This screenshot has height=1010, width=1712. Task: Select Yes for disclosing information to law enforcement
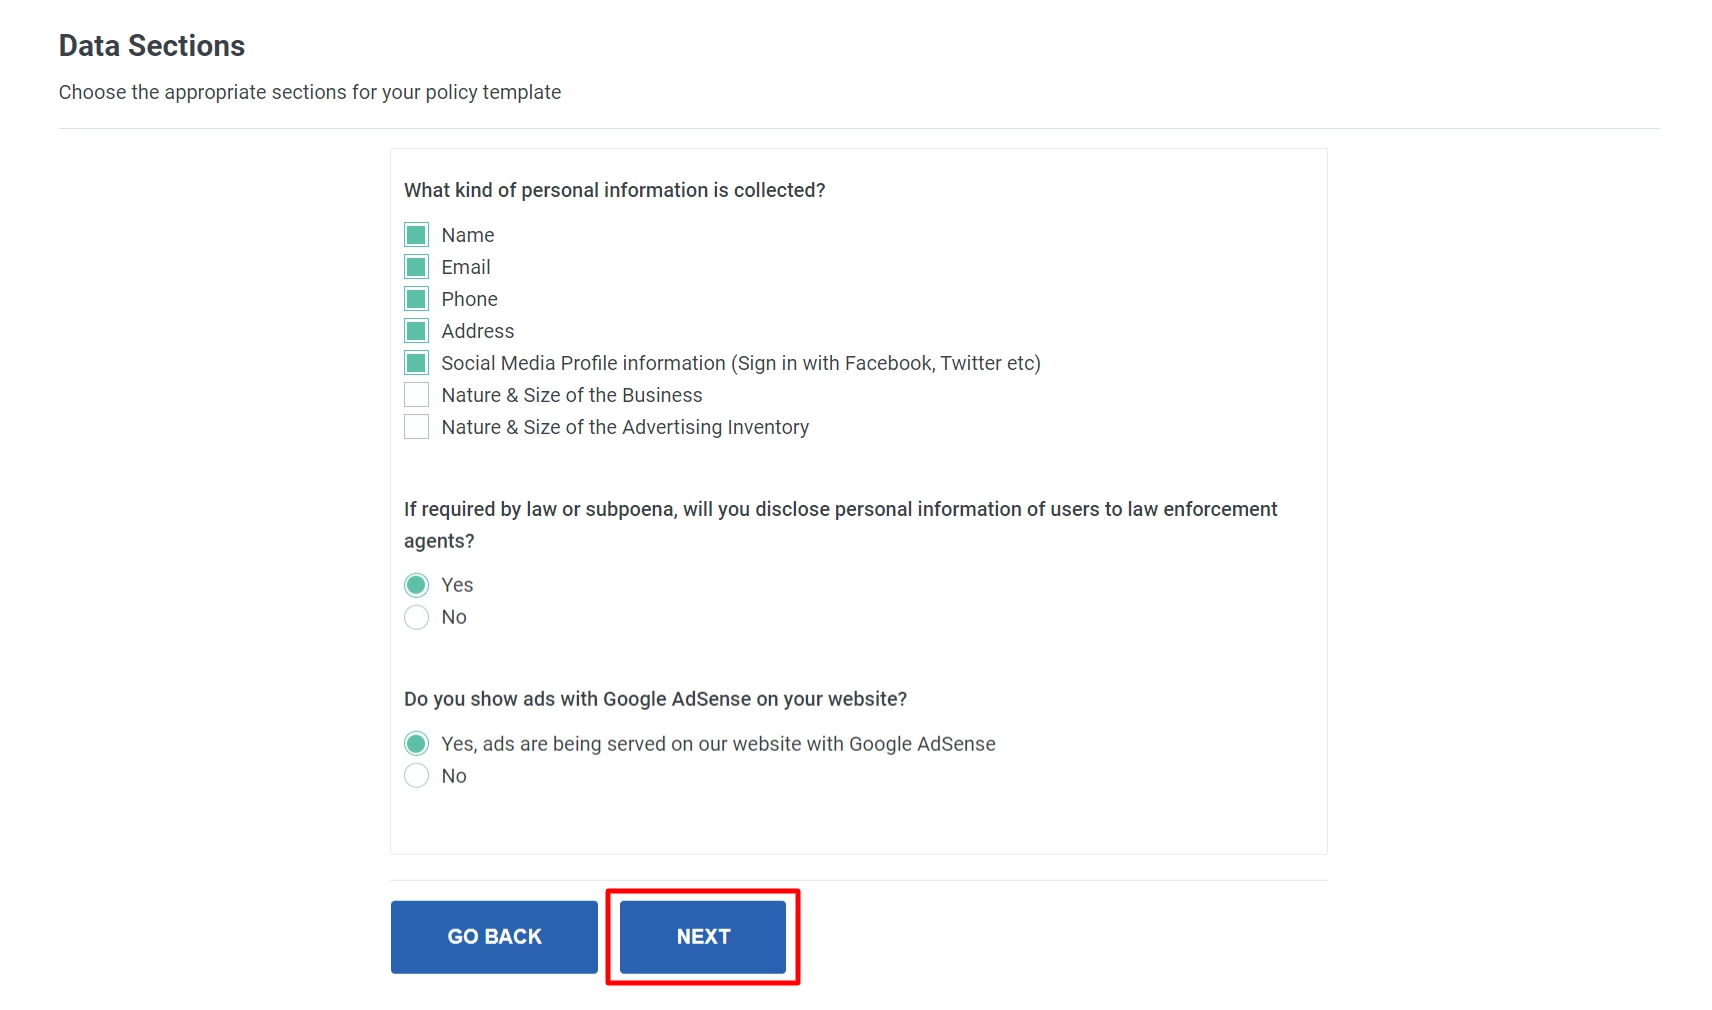(x=415, y=584)
